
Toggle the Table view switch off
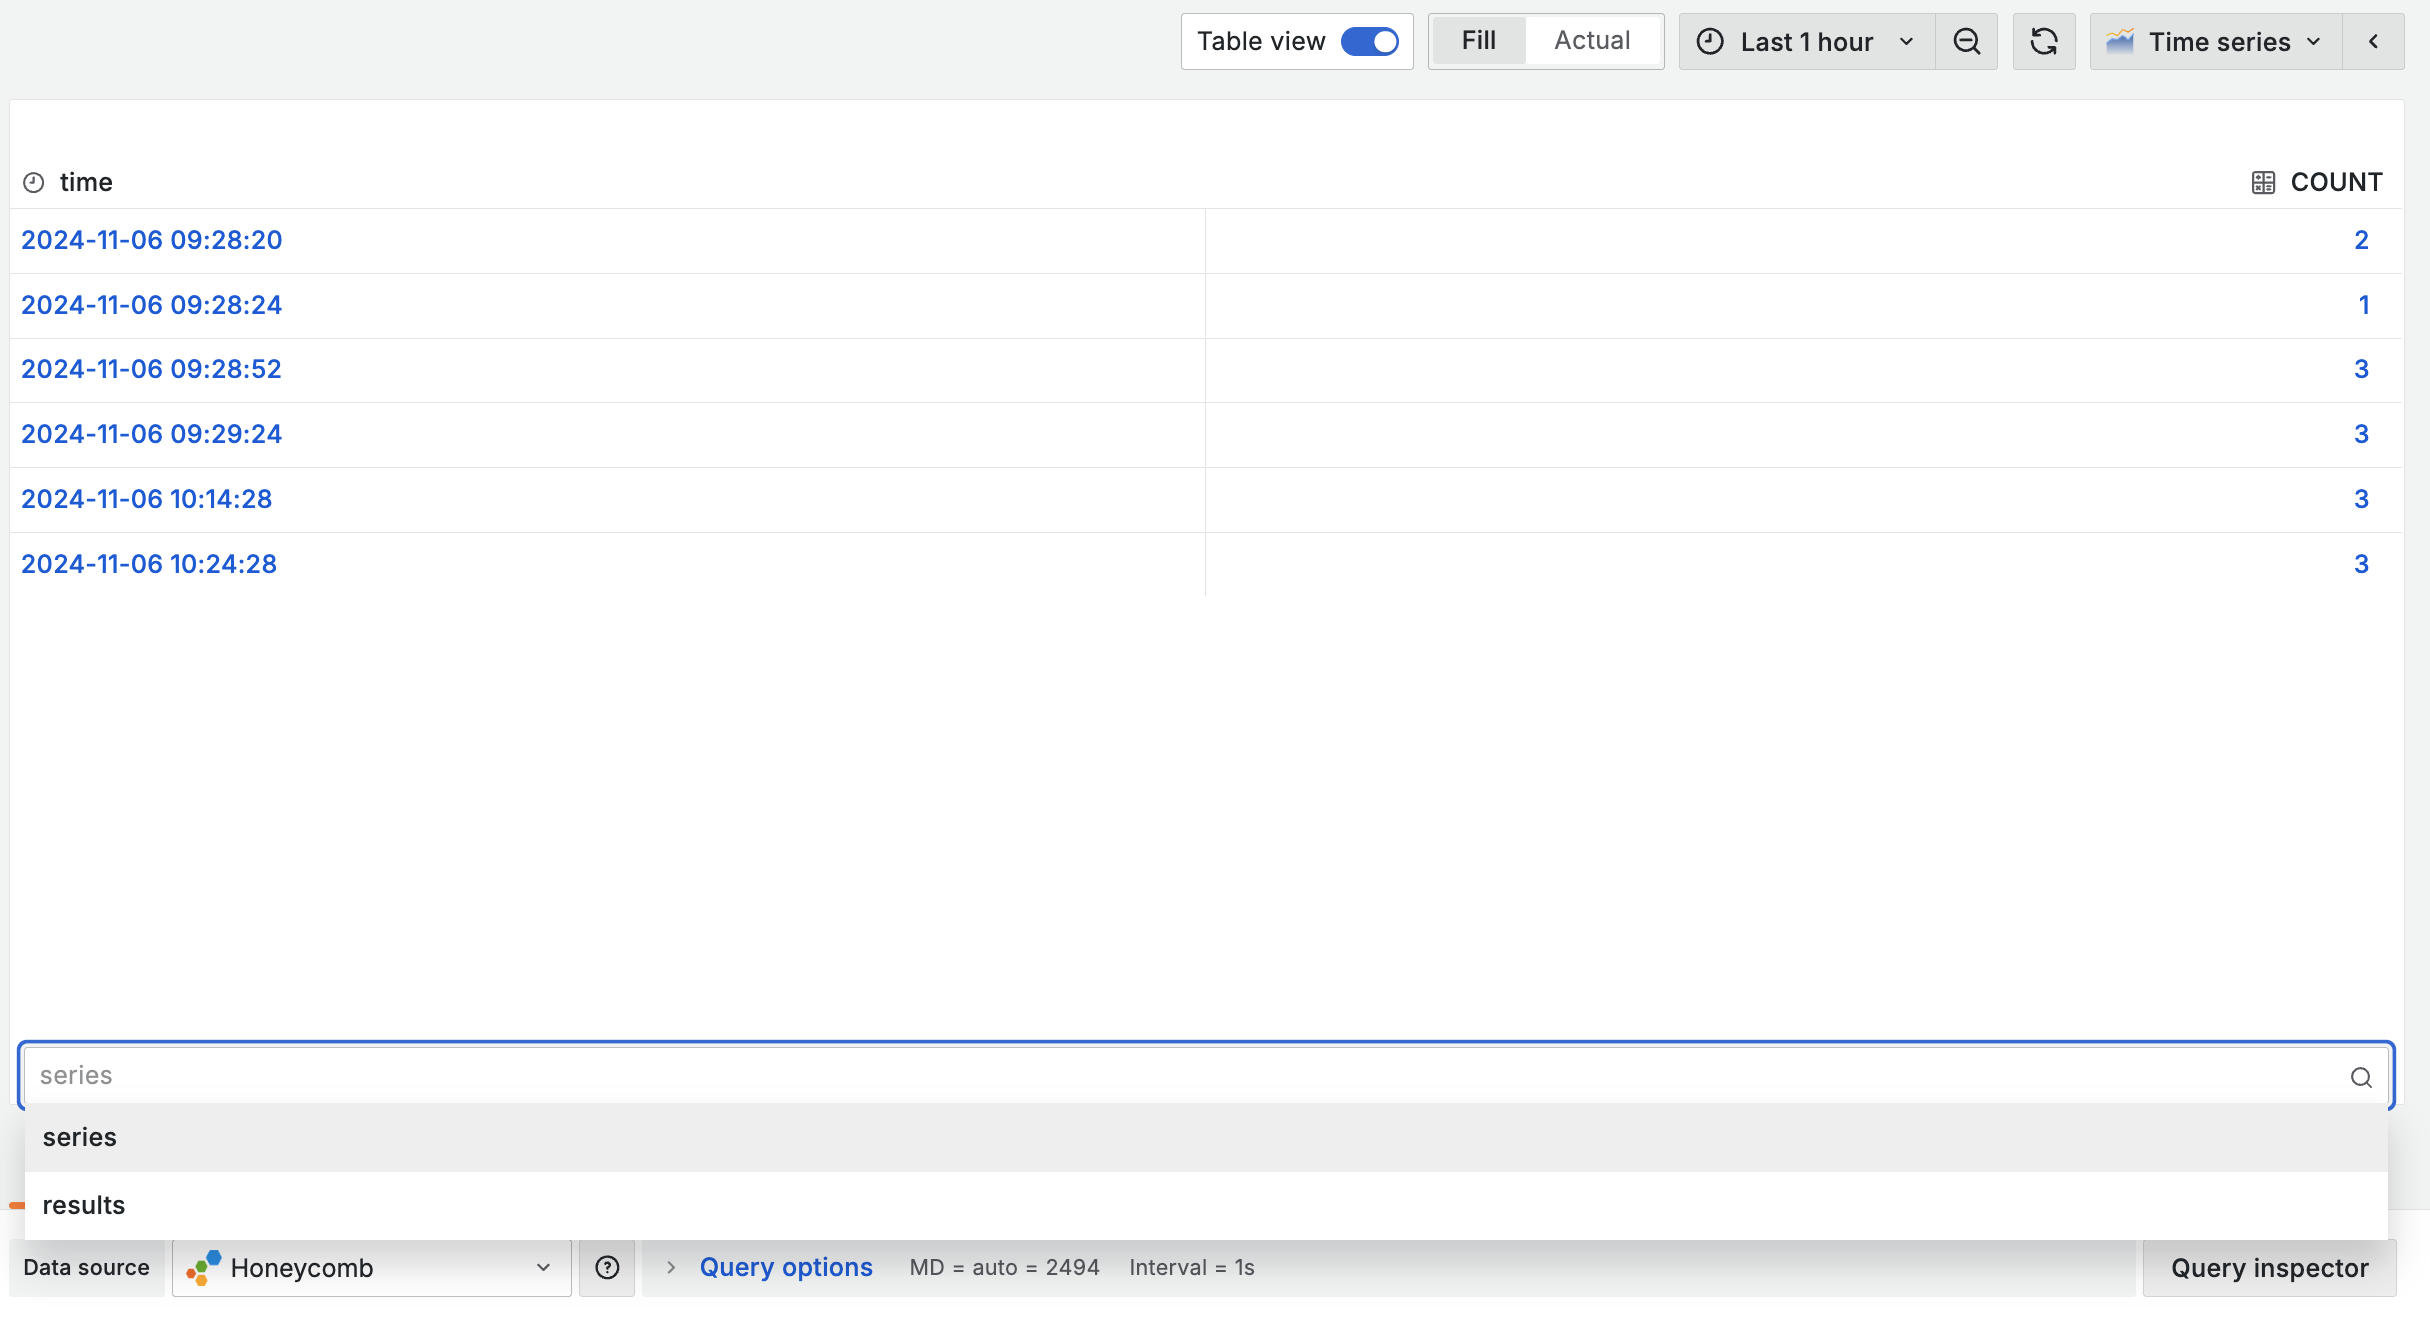tap(1369, 42)
